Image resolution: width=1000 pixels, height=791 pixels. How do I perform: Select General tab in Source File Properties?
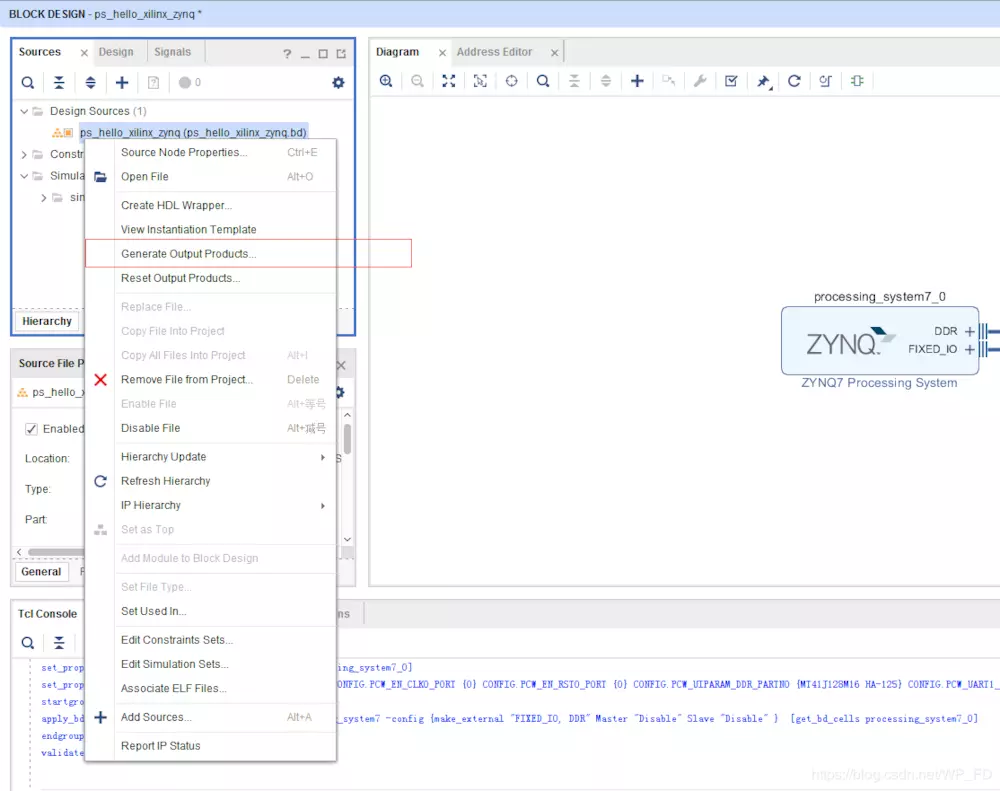(x=41, y=572)
